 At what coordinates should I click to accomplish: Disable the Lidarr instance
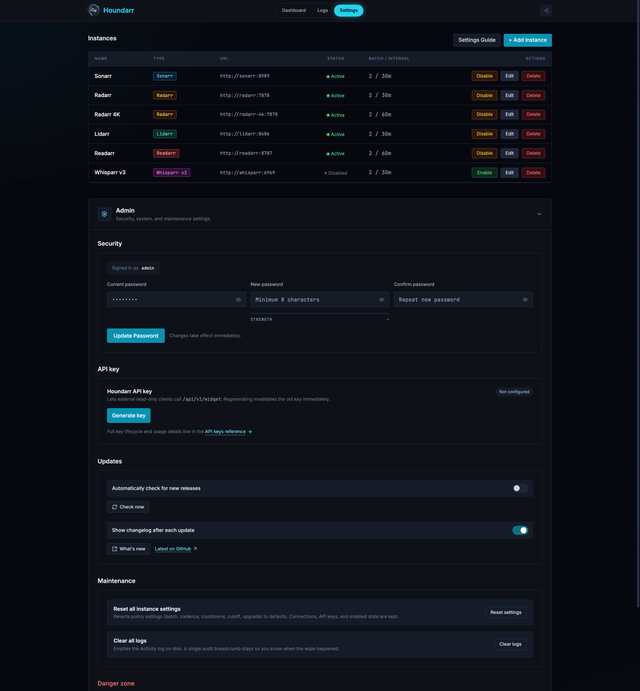pyautogui.click(x=484, y=134)
